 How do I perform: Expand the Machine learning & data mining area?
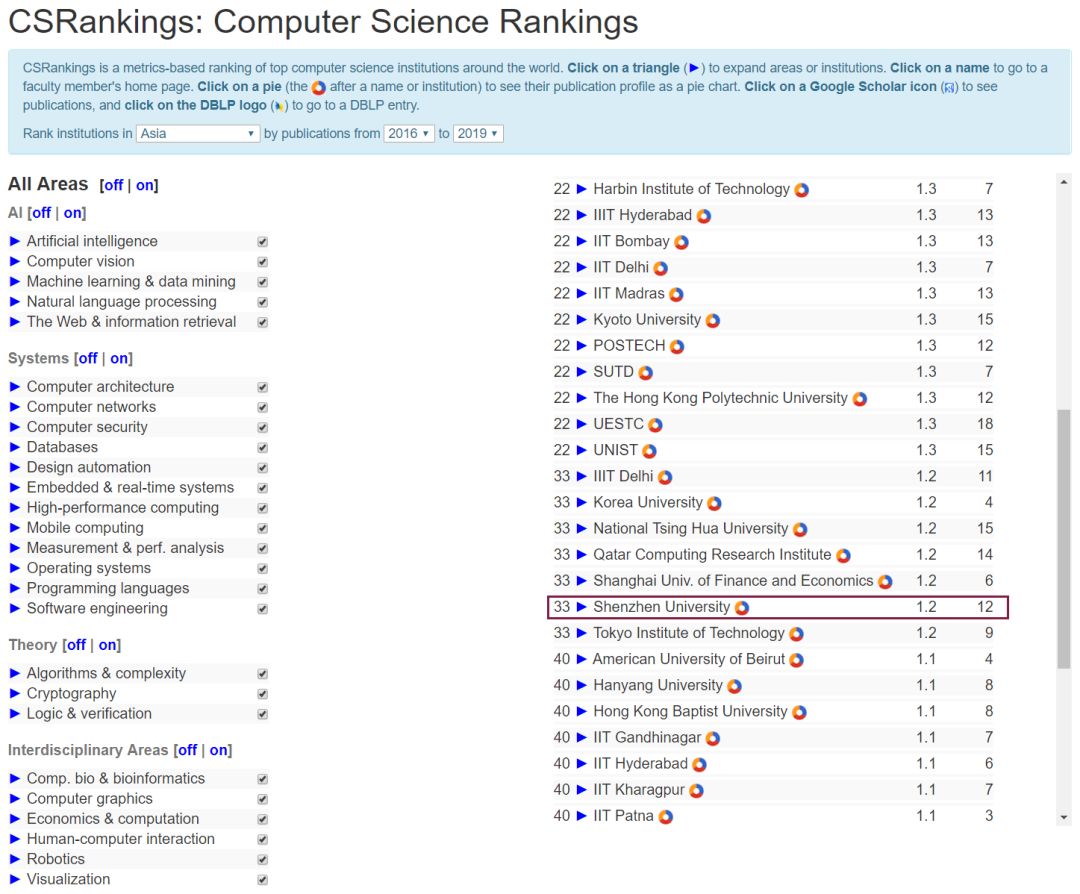click(14, 282)
